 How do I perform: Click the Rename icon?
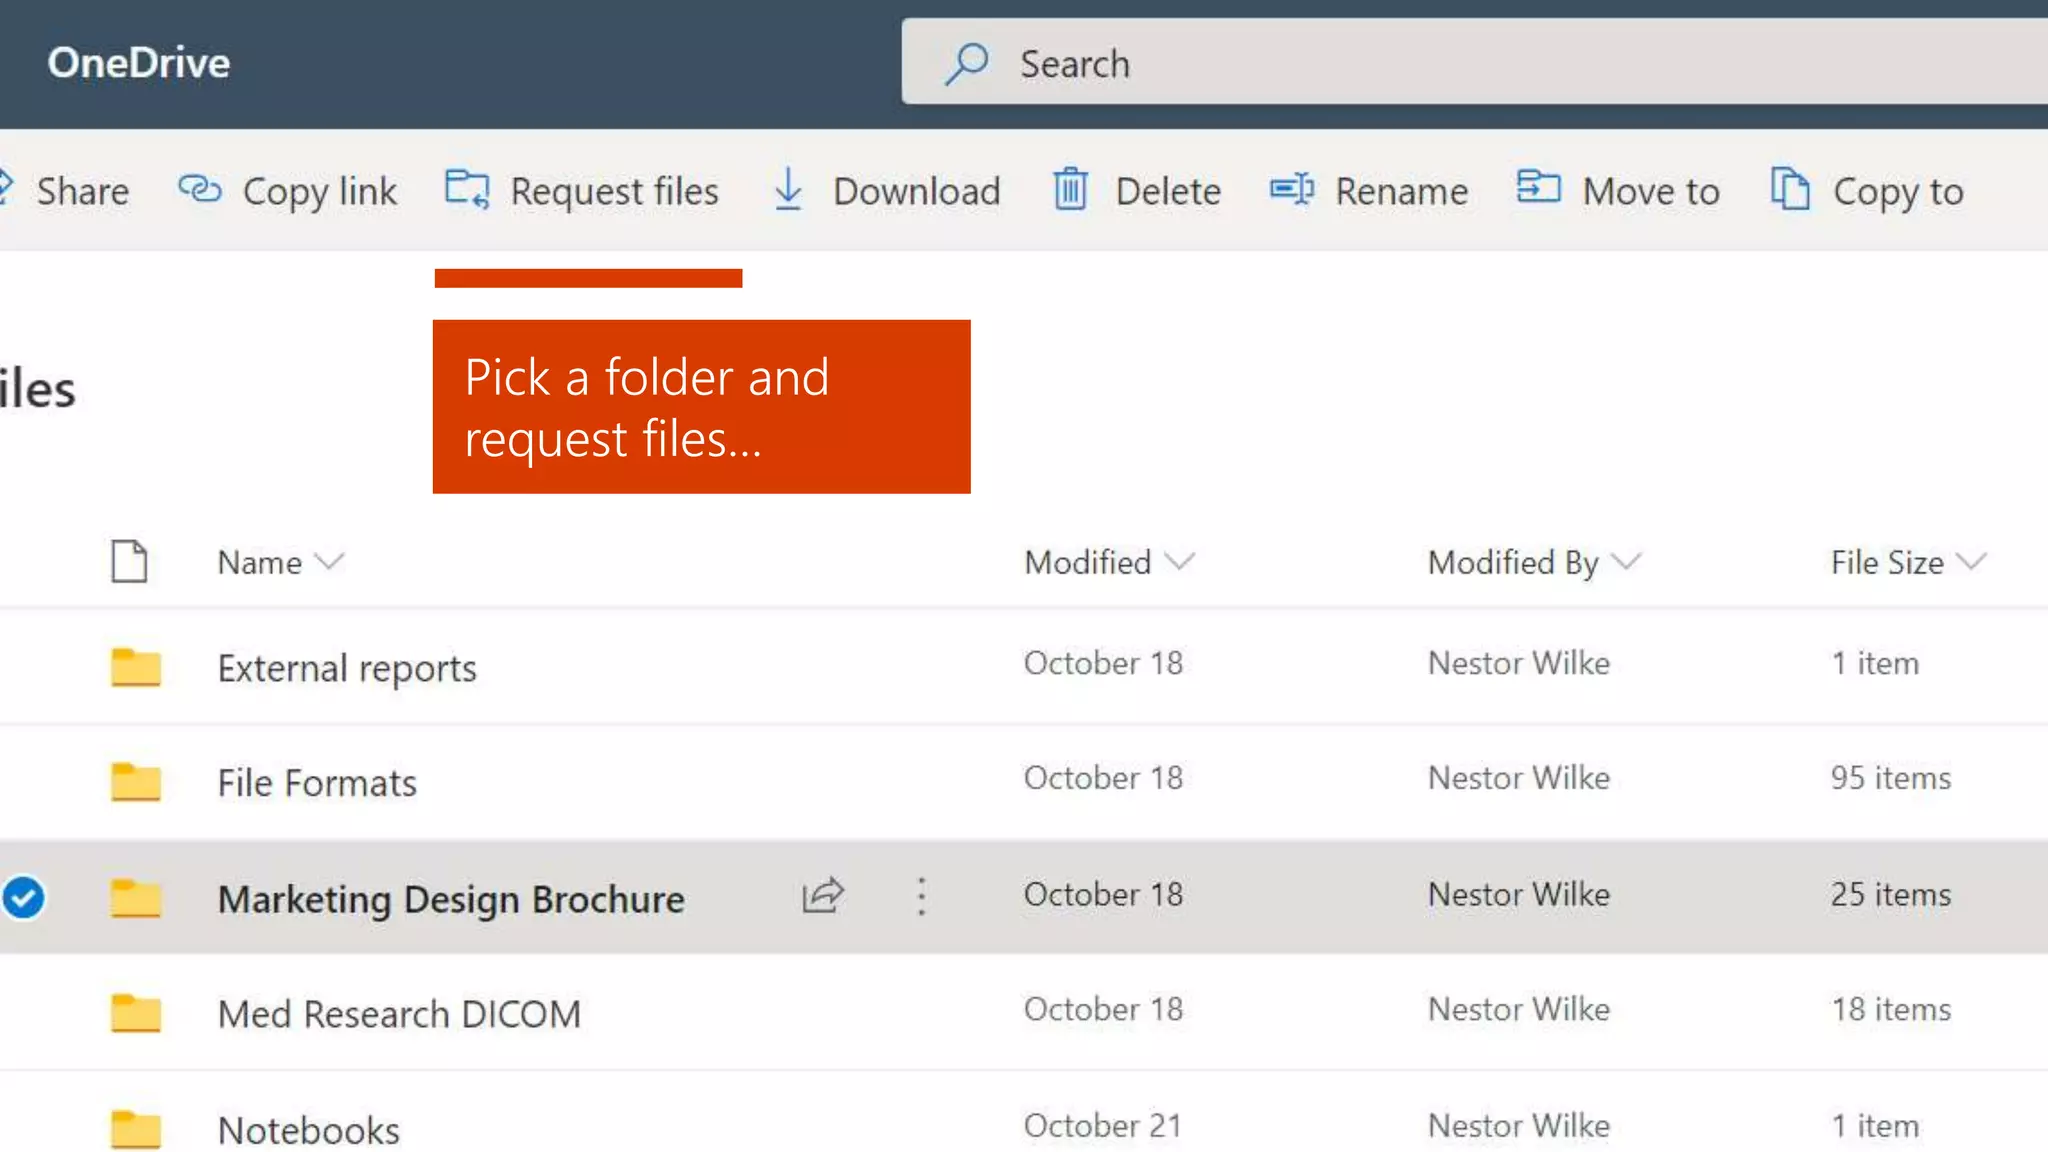pyautogui.click(x=1292, y=189)
